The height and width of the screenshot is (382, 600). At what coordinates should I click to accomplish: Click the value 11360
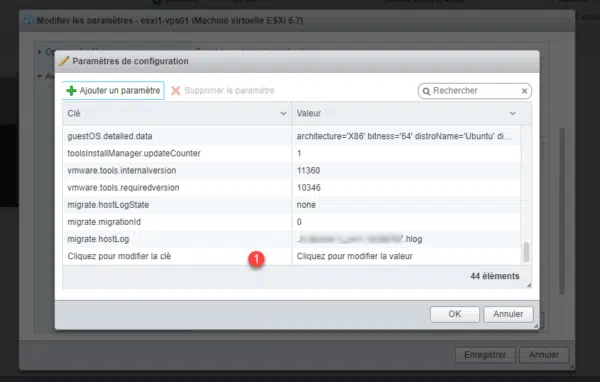click(x=308, y=171)
